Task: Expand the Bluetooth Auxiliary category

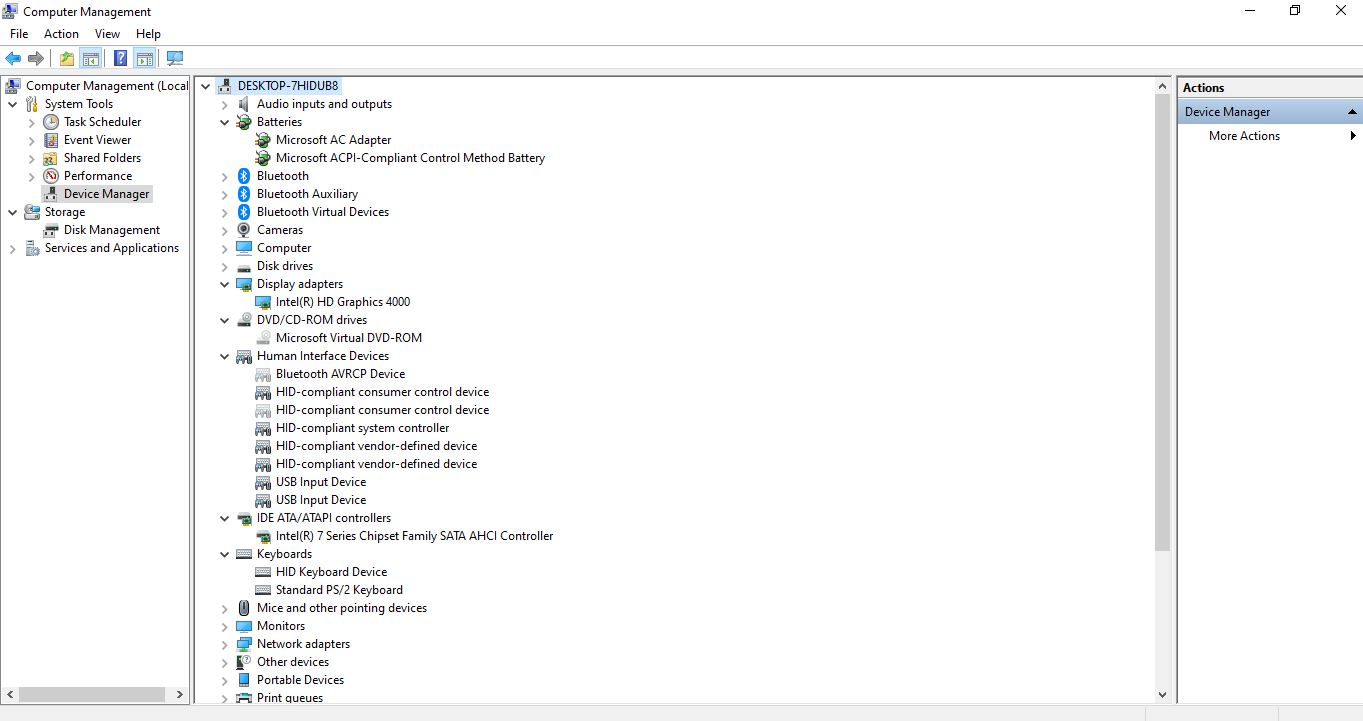Action: click(225, 194)
